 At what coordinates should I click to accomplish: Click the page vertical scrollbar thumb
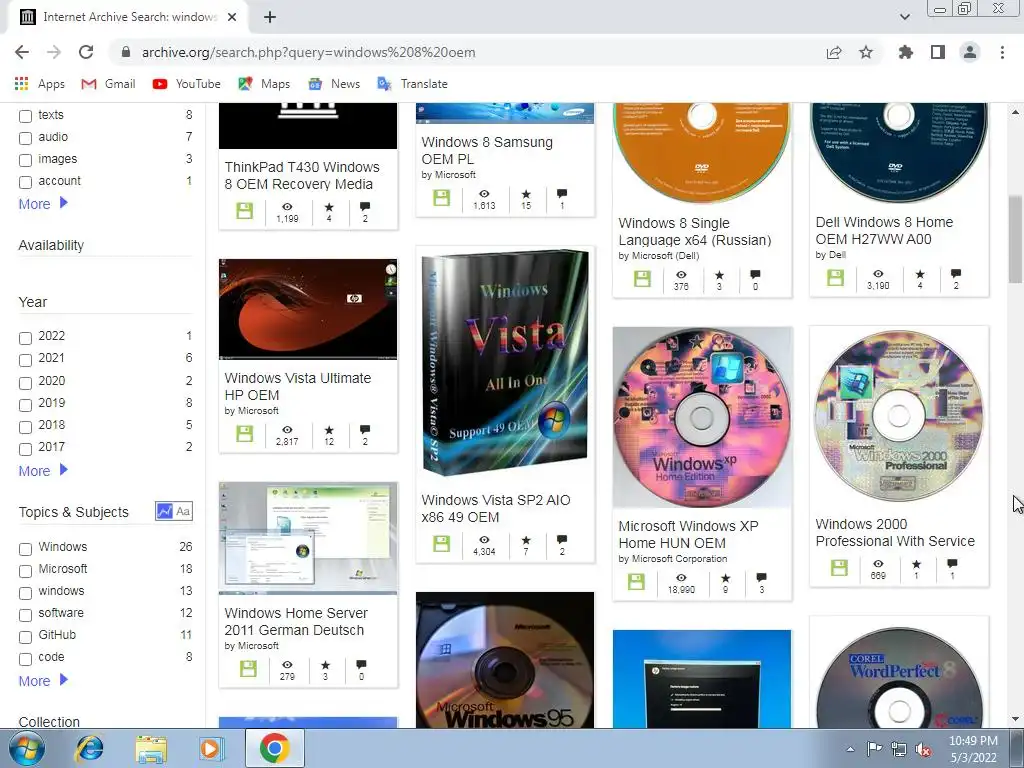(1015, 239)
